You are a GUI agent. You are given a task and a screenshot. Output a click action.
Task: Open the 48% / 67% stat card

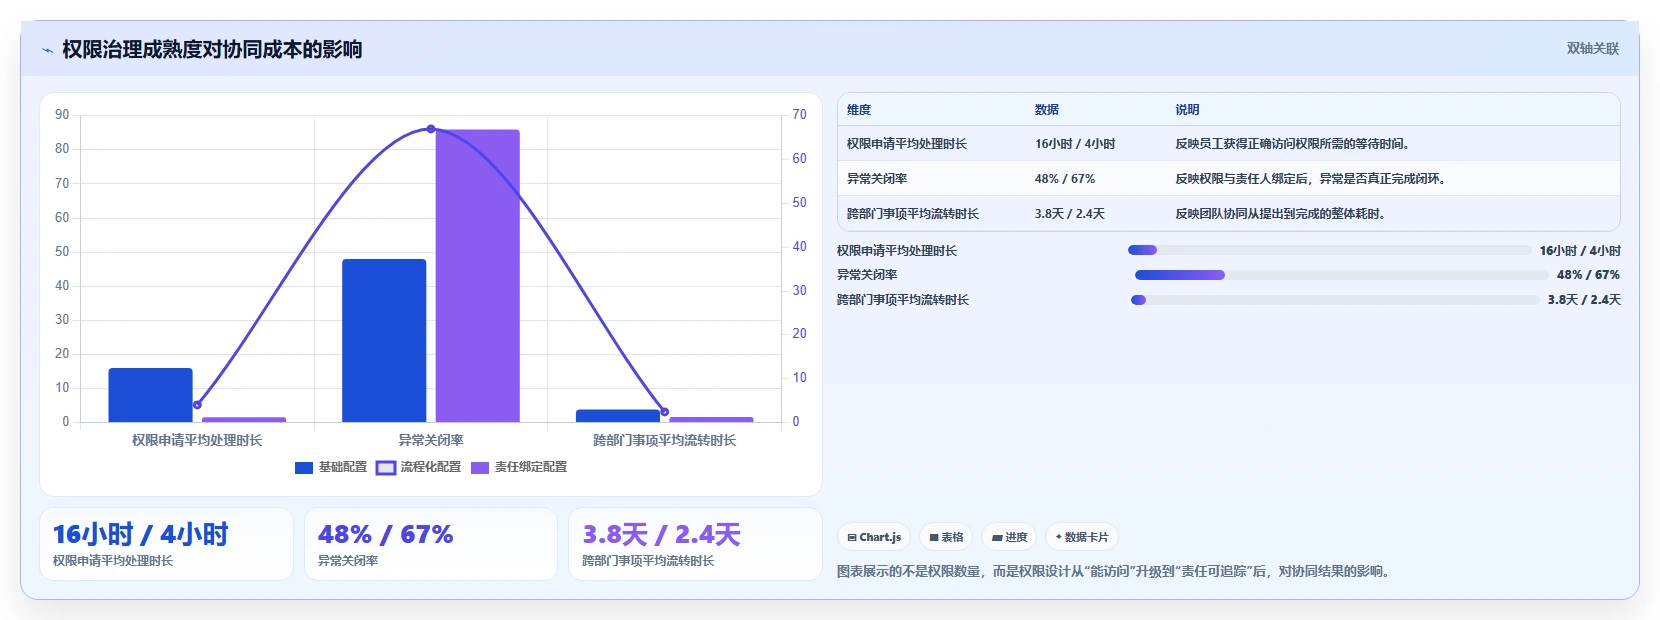[x=431, y=544]
